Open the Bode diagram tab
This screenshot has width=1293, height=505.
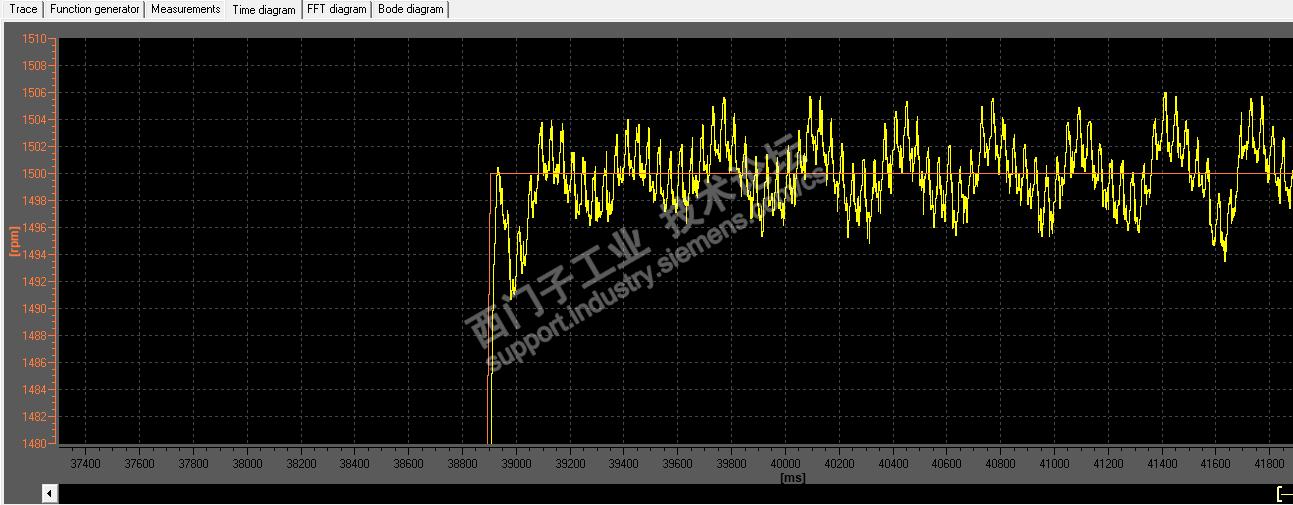[410, 9]
